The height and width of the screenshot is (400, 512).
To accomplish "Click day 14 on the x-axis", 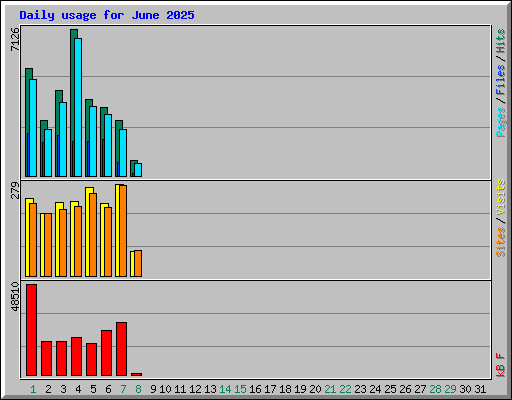I will click(x=225, y=389).
